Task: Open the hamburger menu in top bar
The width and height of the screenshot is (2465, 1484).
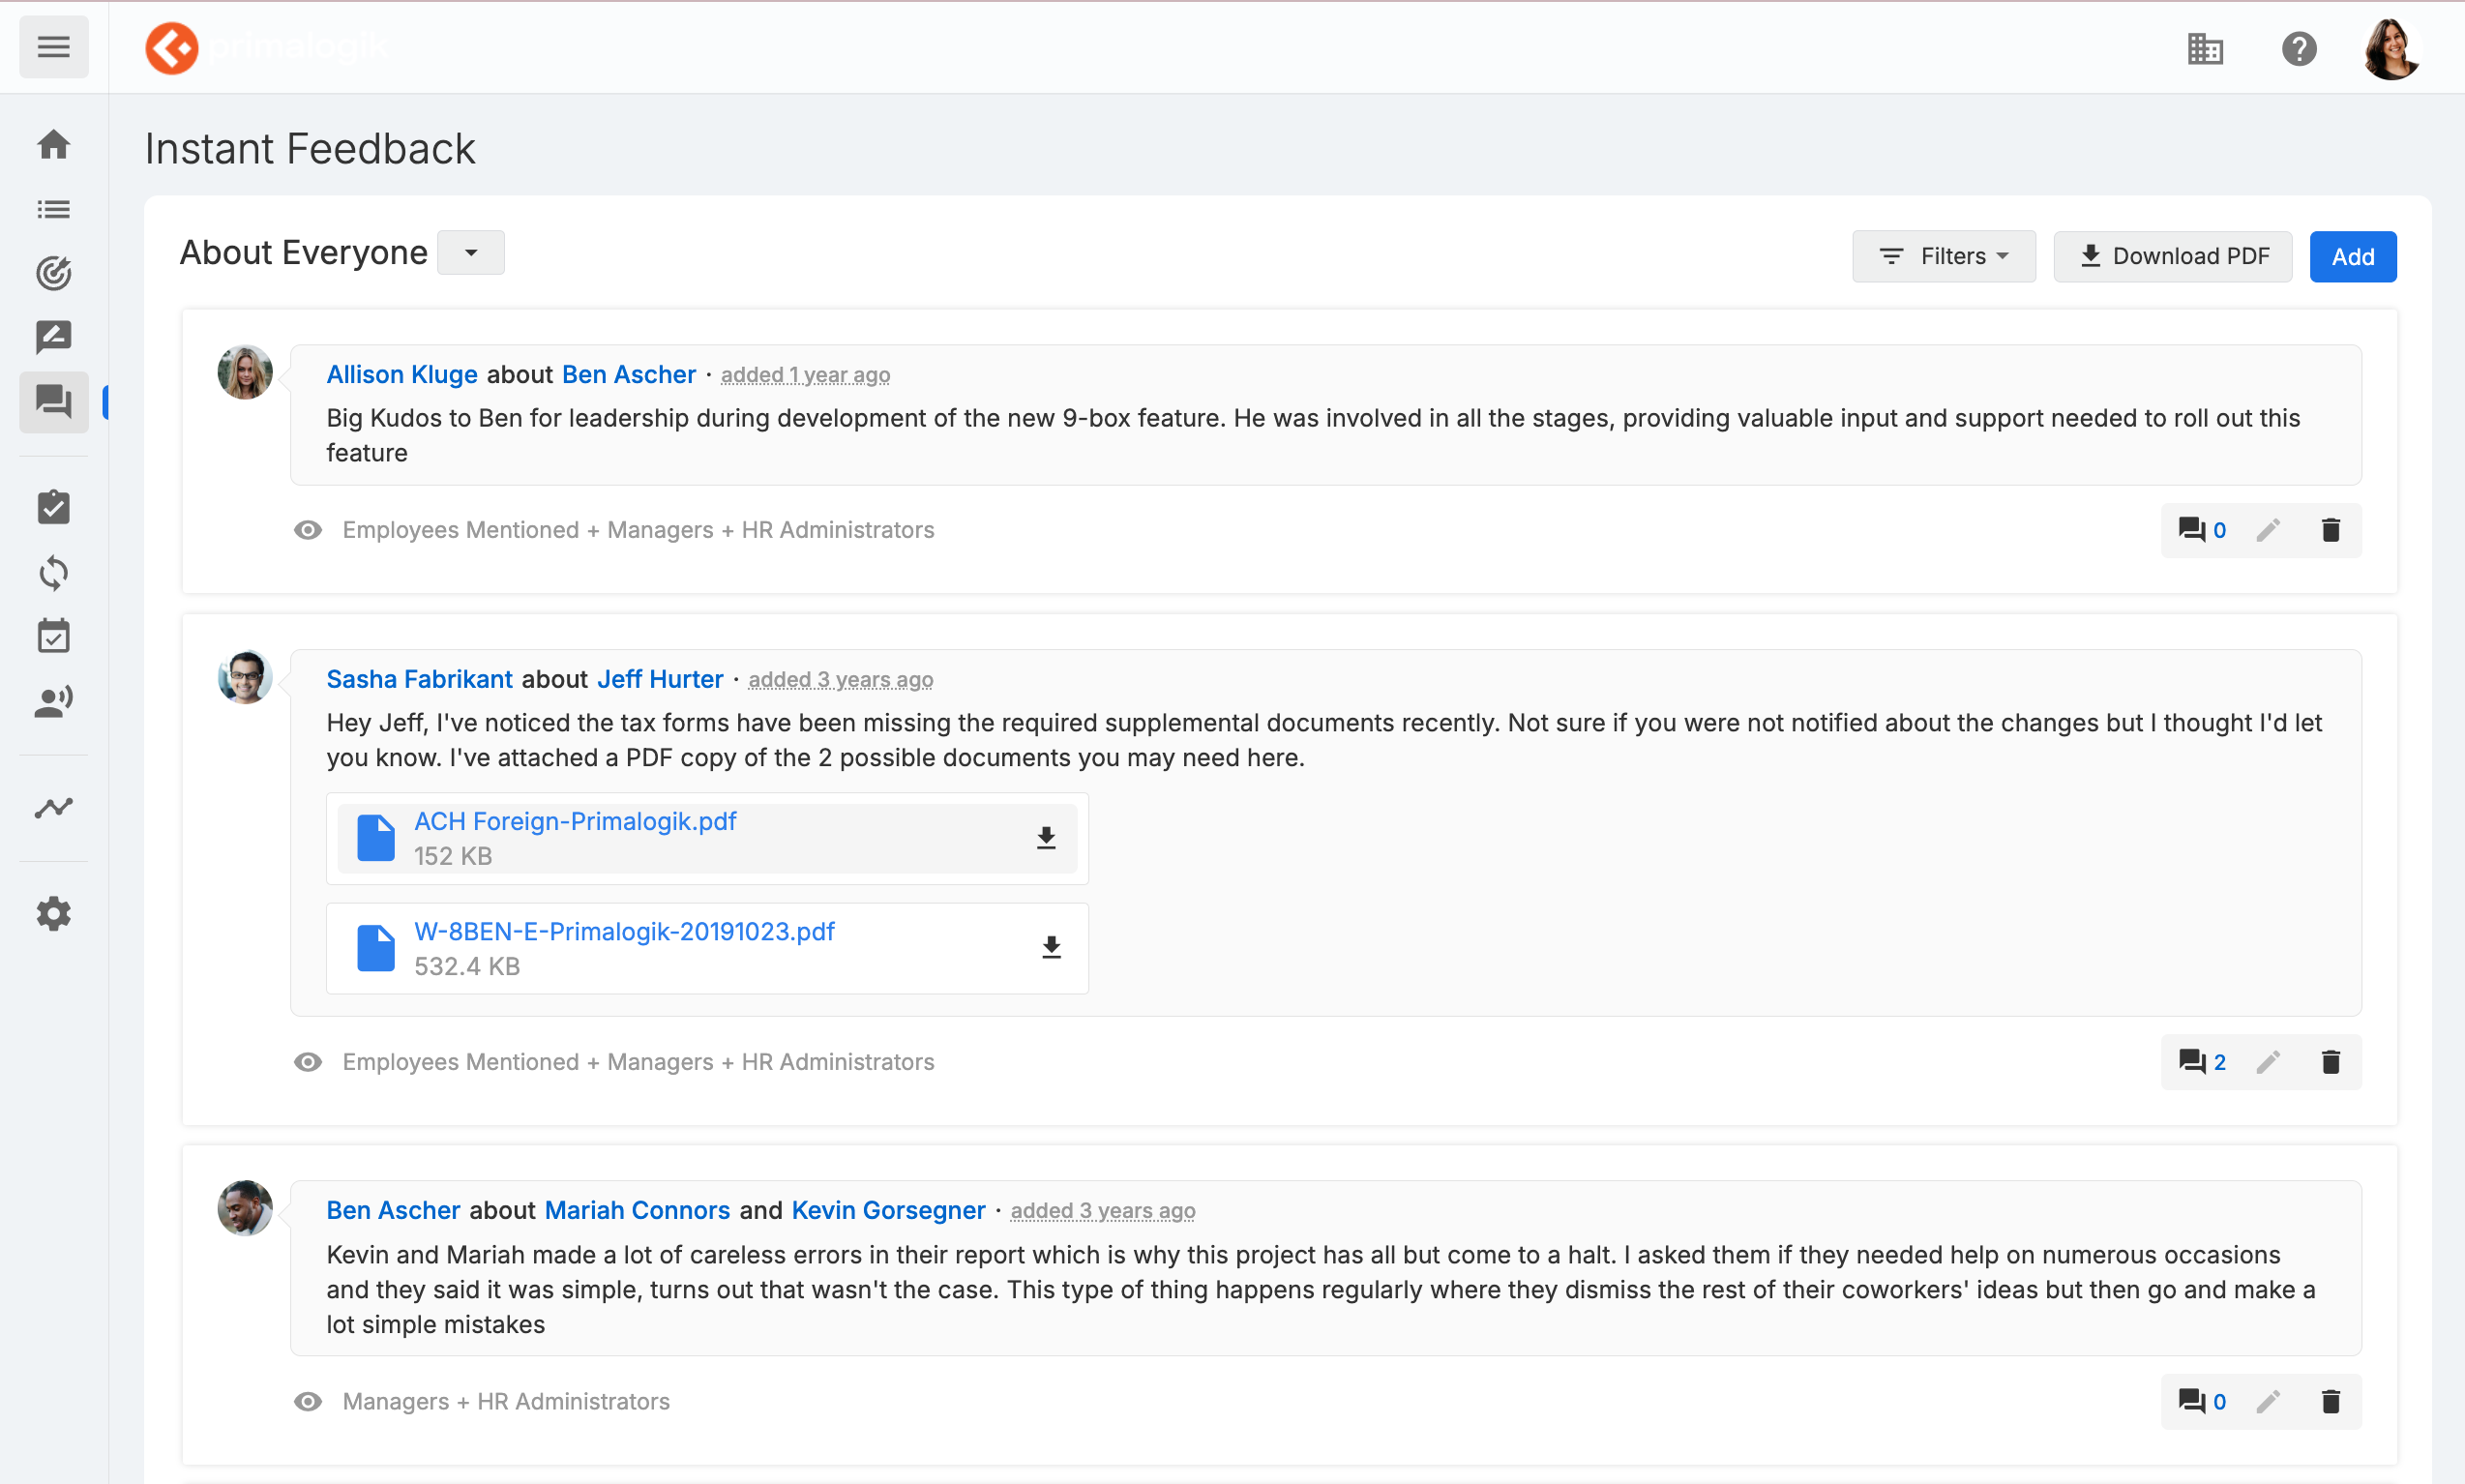Action: [x=53, y=47]
